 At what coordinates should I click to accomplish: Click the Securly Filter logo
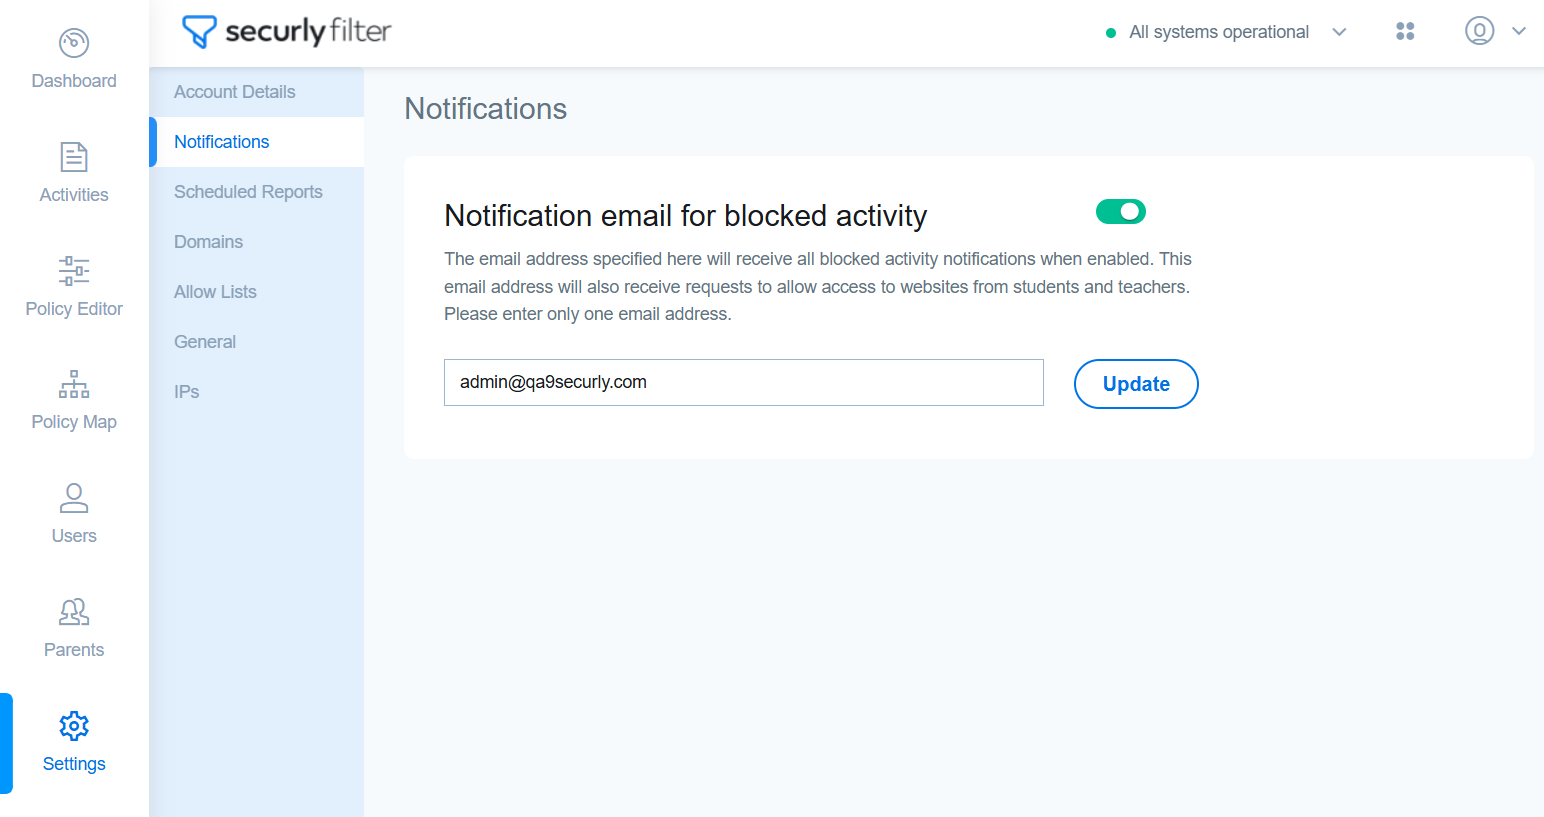[x=287, y=32]
